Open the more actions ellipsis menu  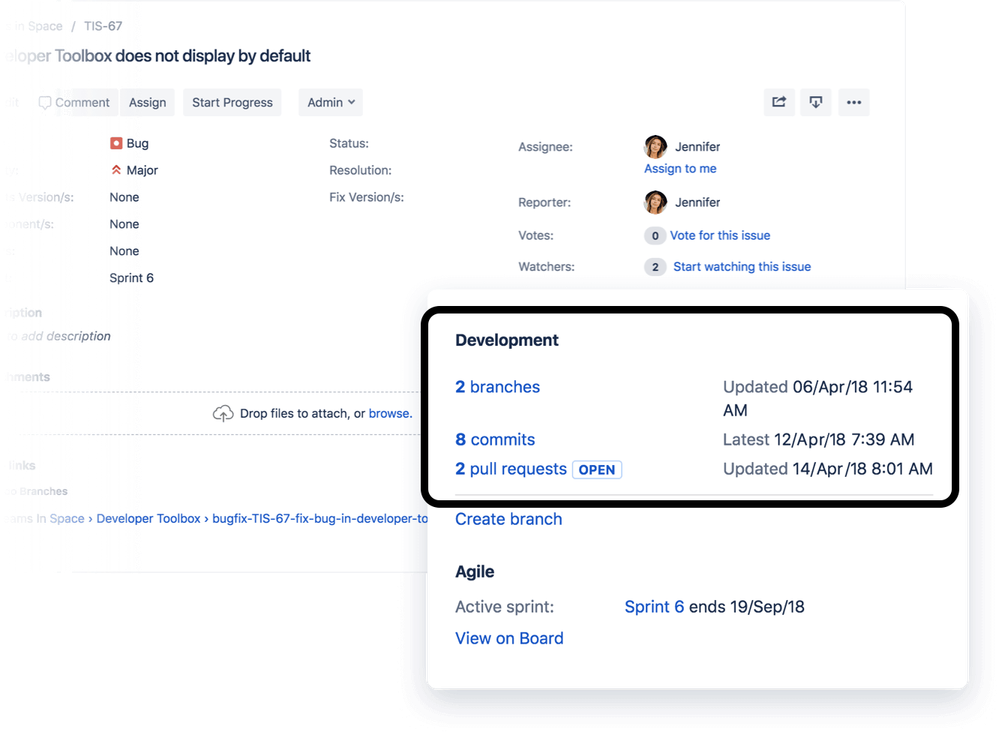(x=854, y=102)
